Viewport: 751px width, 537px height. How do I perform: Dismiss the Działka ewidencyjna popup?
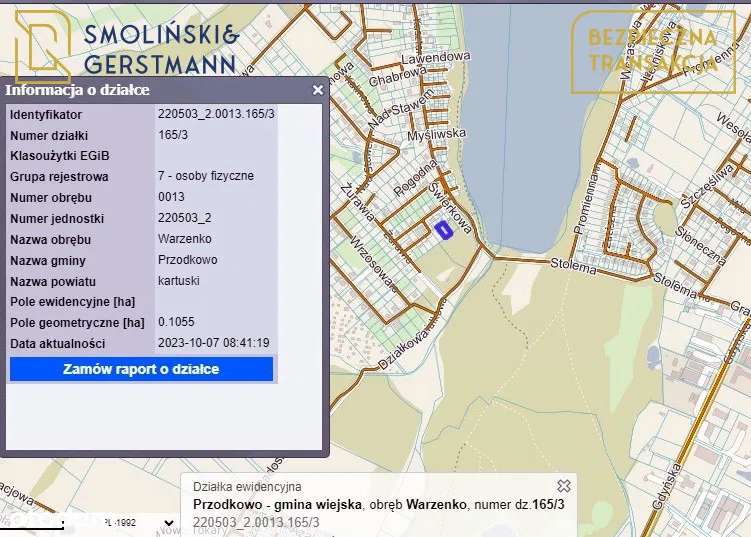pos(564,486)
